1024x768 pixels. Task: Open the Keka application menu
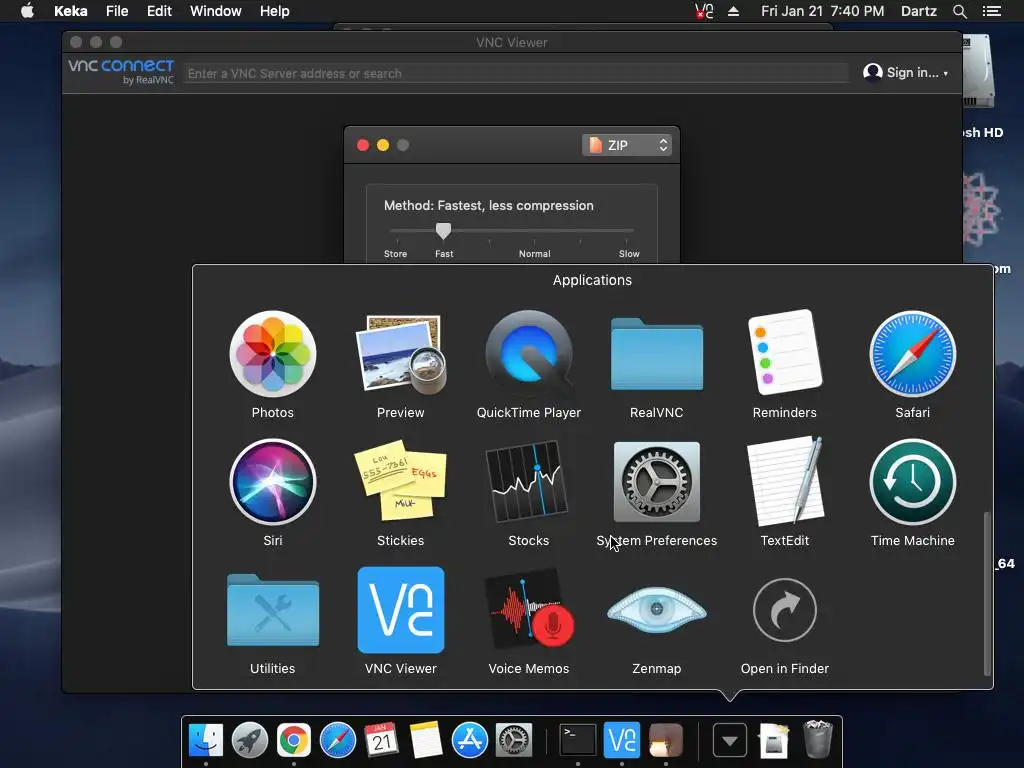click(71, 11)
